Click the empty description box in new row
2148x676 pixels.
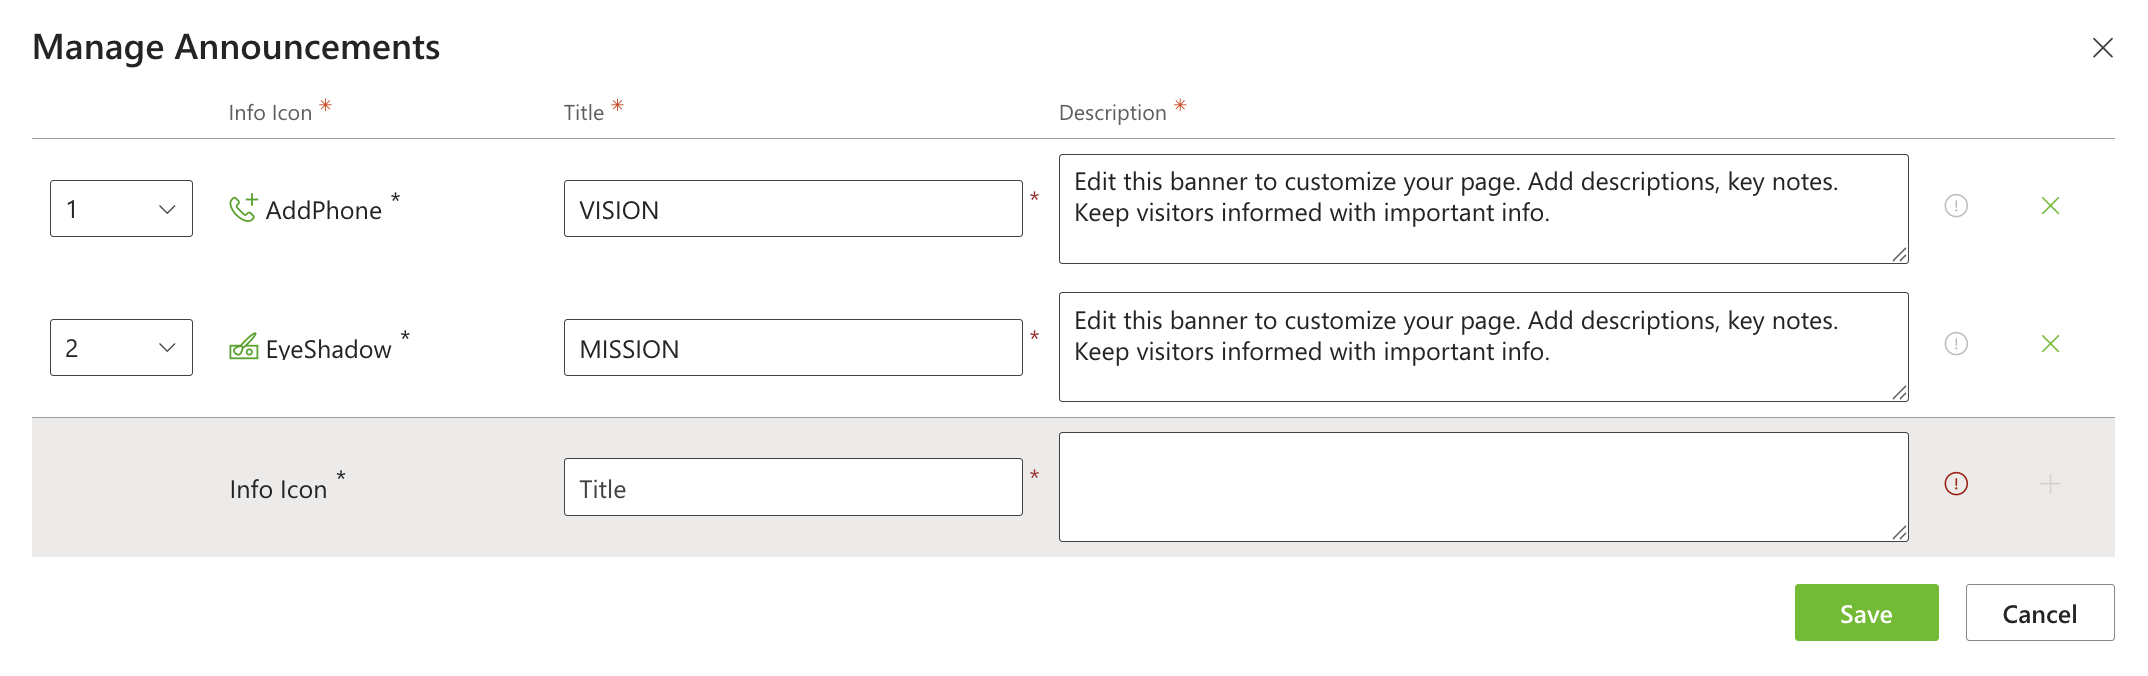[1482, 487]
